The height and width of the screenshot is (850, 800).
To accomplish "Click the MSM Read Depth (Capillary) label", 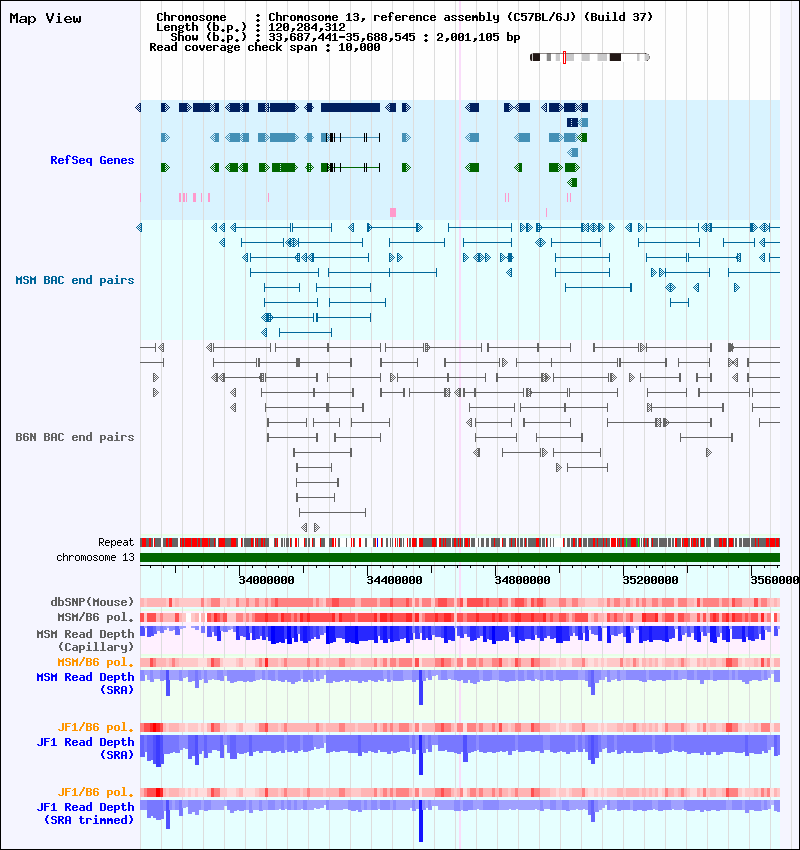I will click(x=85, y=640).
